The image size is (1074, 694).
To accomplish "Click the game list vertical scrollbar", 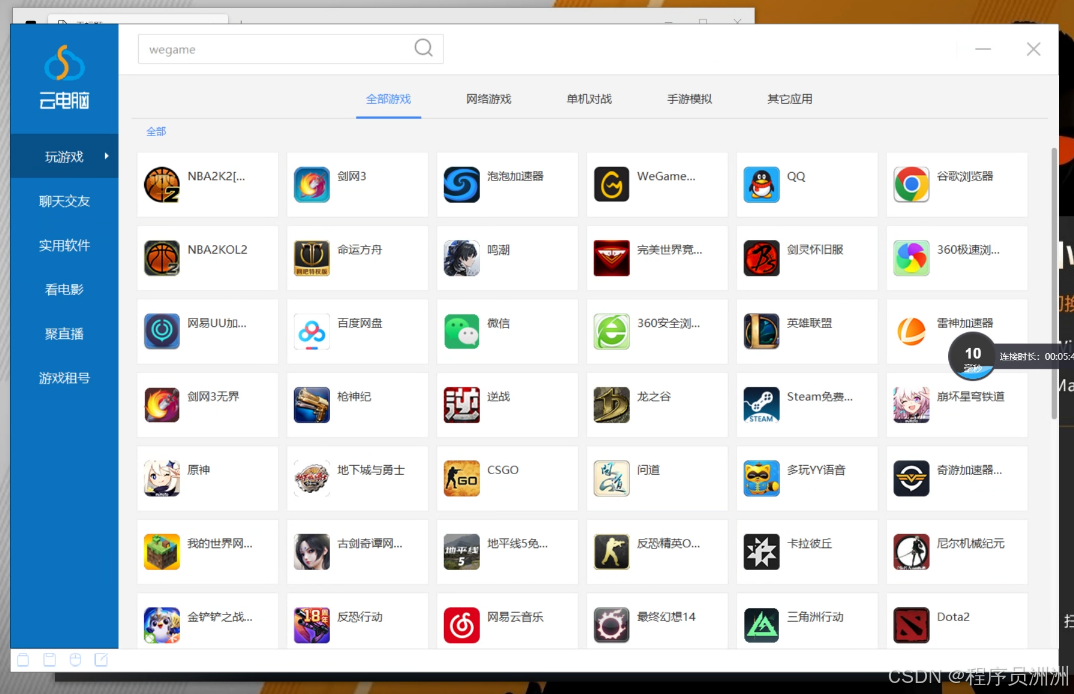I will (1054, 282).
